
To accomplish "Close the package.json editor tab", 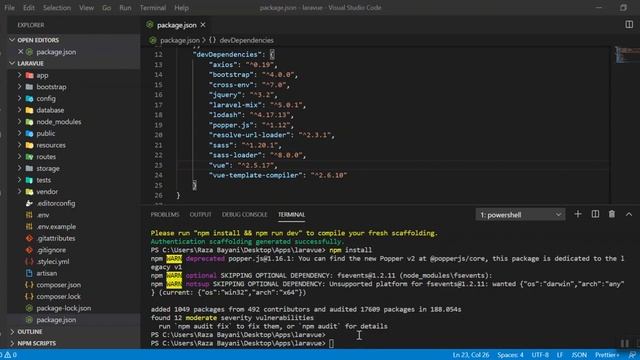I will [x=203, y=25].
